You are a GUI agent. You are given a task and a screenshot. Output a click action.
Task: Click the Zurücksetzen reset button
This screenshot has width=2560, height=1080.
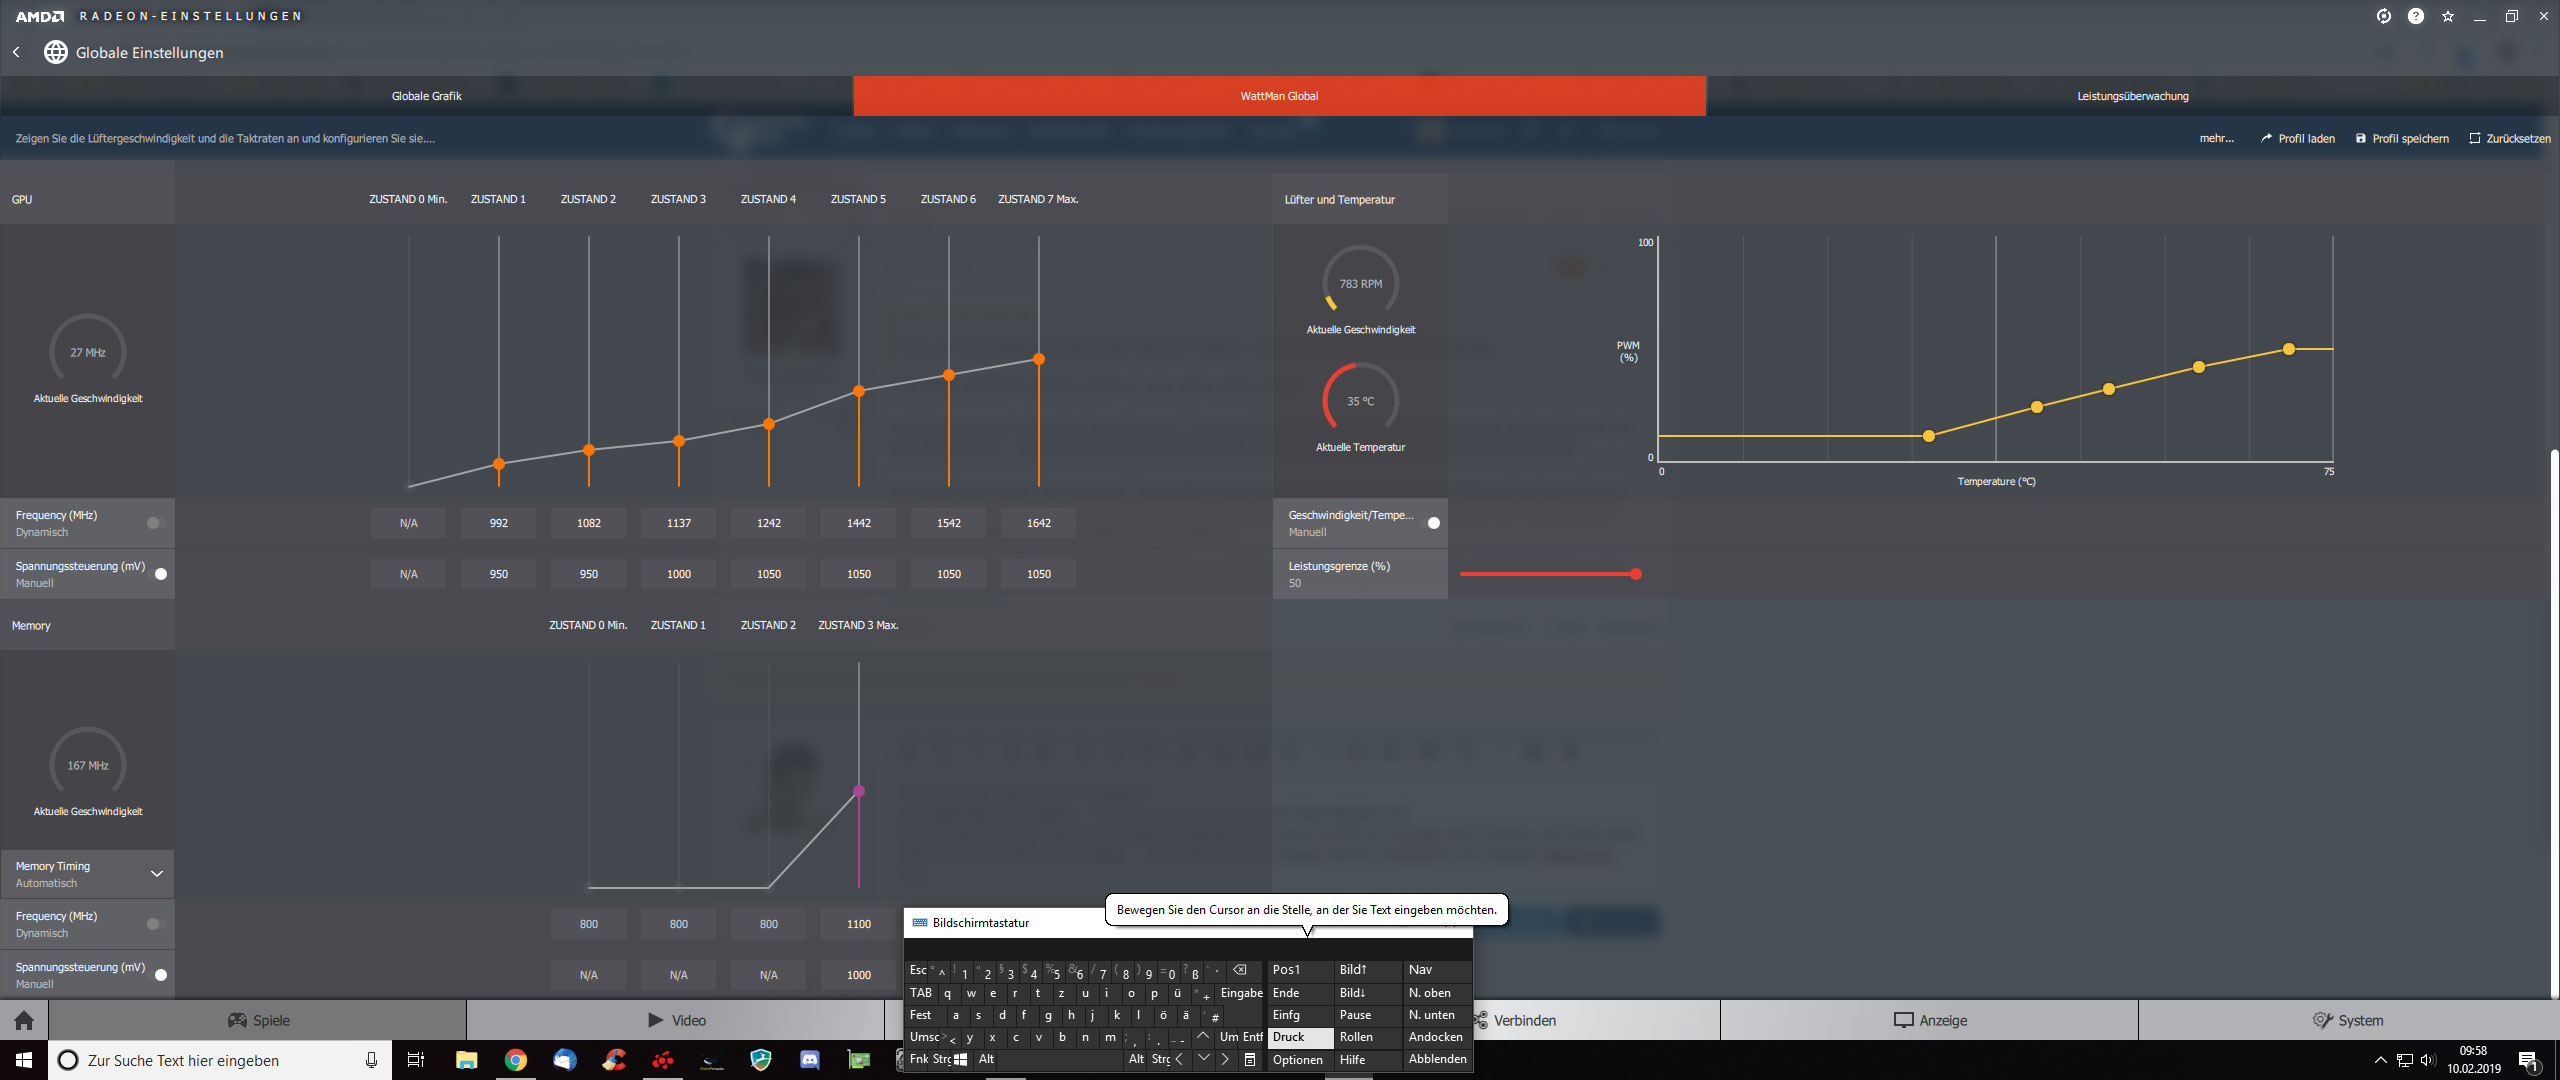point(2510,138)
